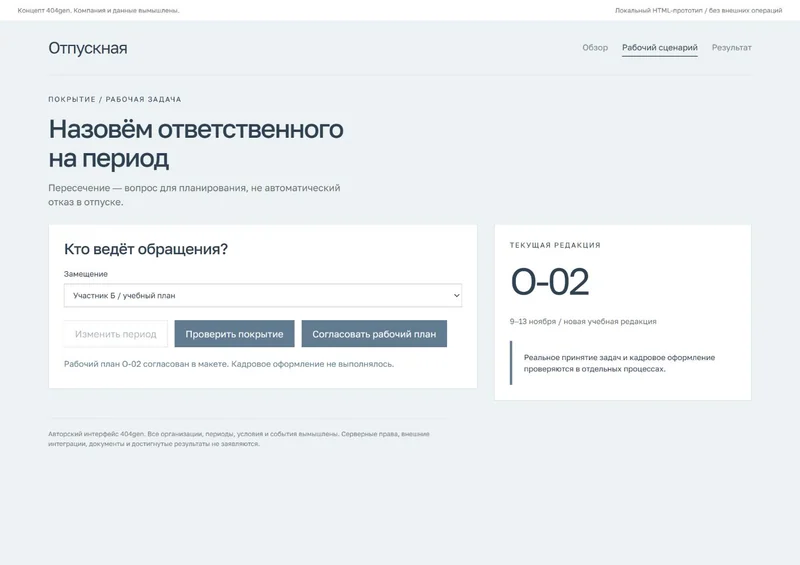The width and height of the screenshot is (800, 565).
Task: Click the status text Рабочий план О-02 согласован
Action: pyautogui.click(x=229, y=364)
